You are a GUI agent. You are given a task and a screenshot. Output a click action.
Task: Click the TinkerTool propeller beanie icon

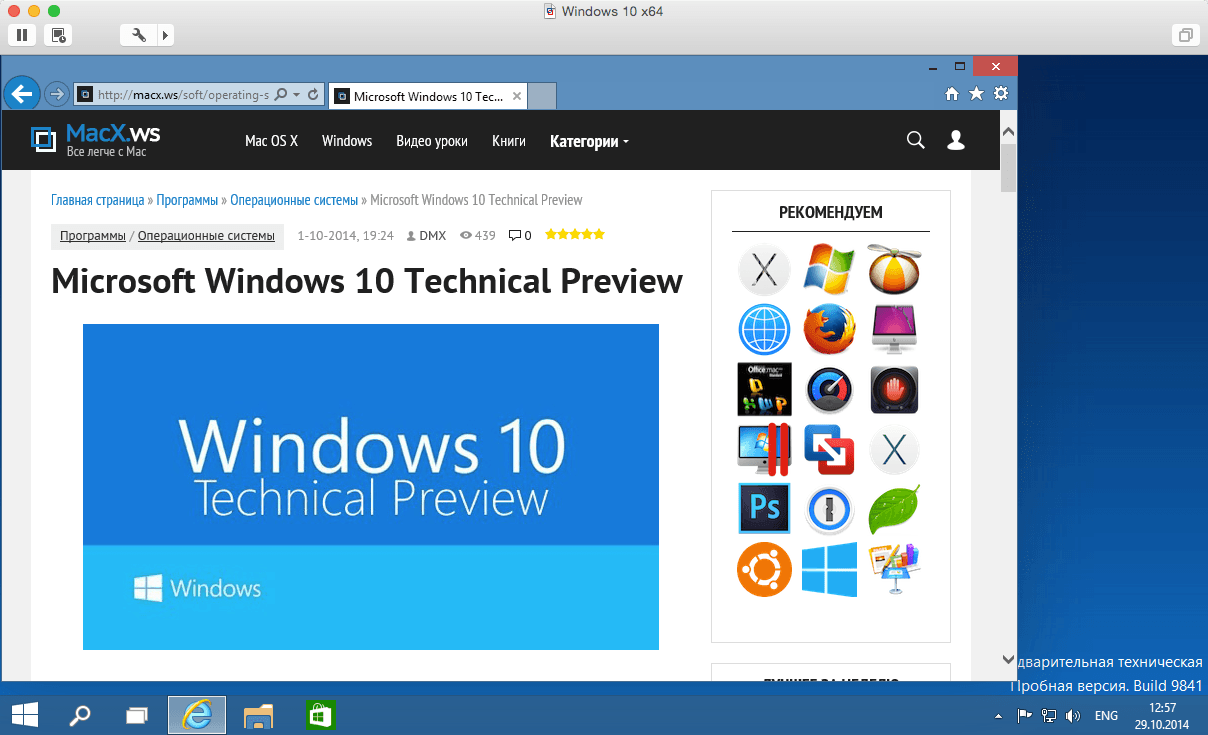coord(894,268)
